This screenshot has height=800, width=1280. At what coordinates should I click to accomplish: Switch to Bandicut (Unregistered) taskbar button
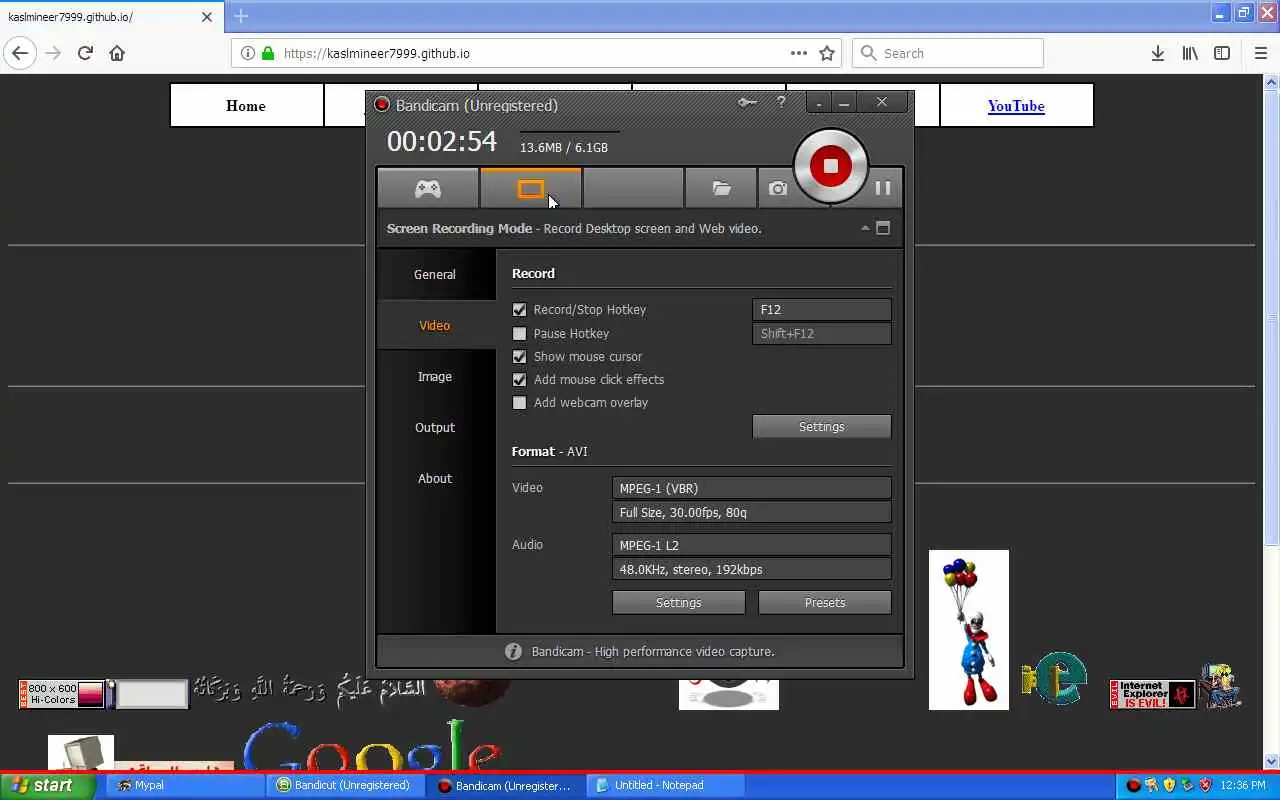345,786
